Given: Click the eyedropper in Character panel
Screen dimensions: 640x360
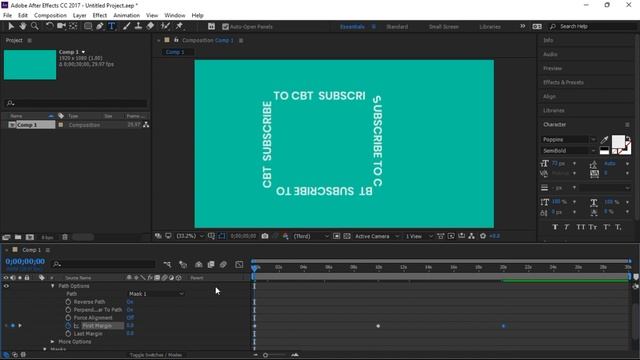Looking at the screenshot, I should tap(604, 140).
